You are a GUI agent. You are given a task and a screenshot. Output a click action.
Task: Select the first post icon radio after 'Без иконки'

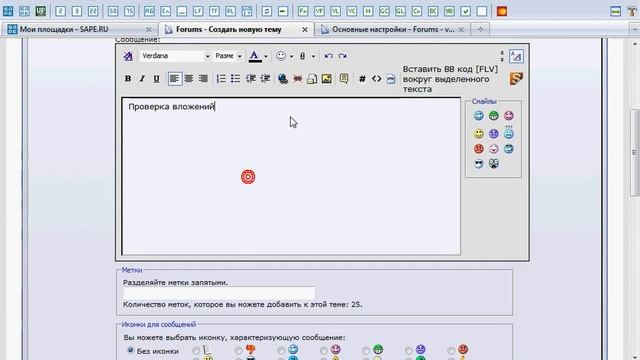coord(196,351)
